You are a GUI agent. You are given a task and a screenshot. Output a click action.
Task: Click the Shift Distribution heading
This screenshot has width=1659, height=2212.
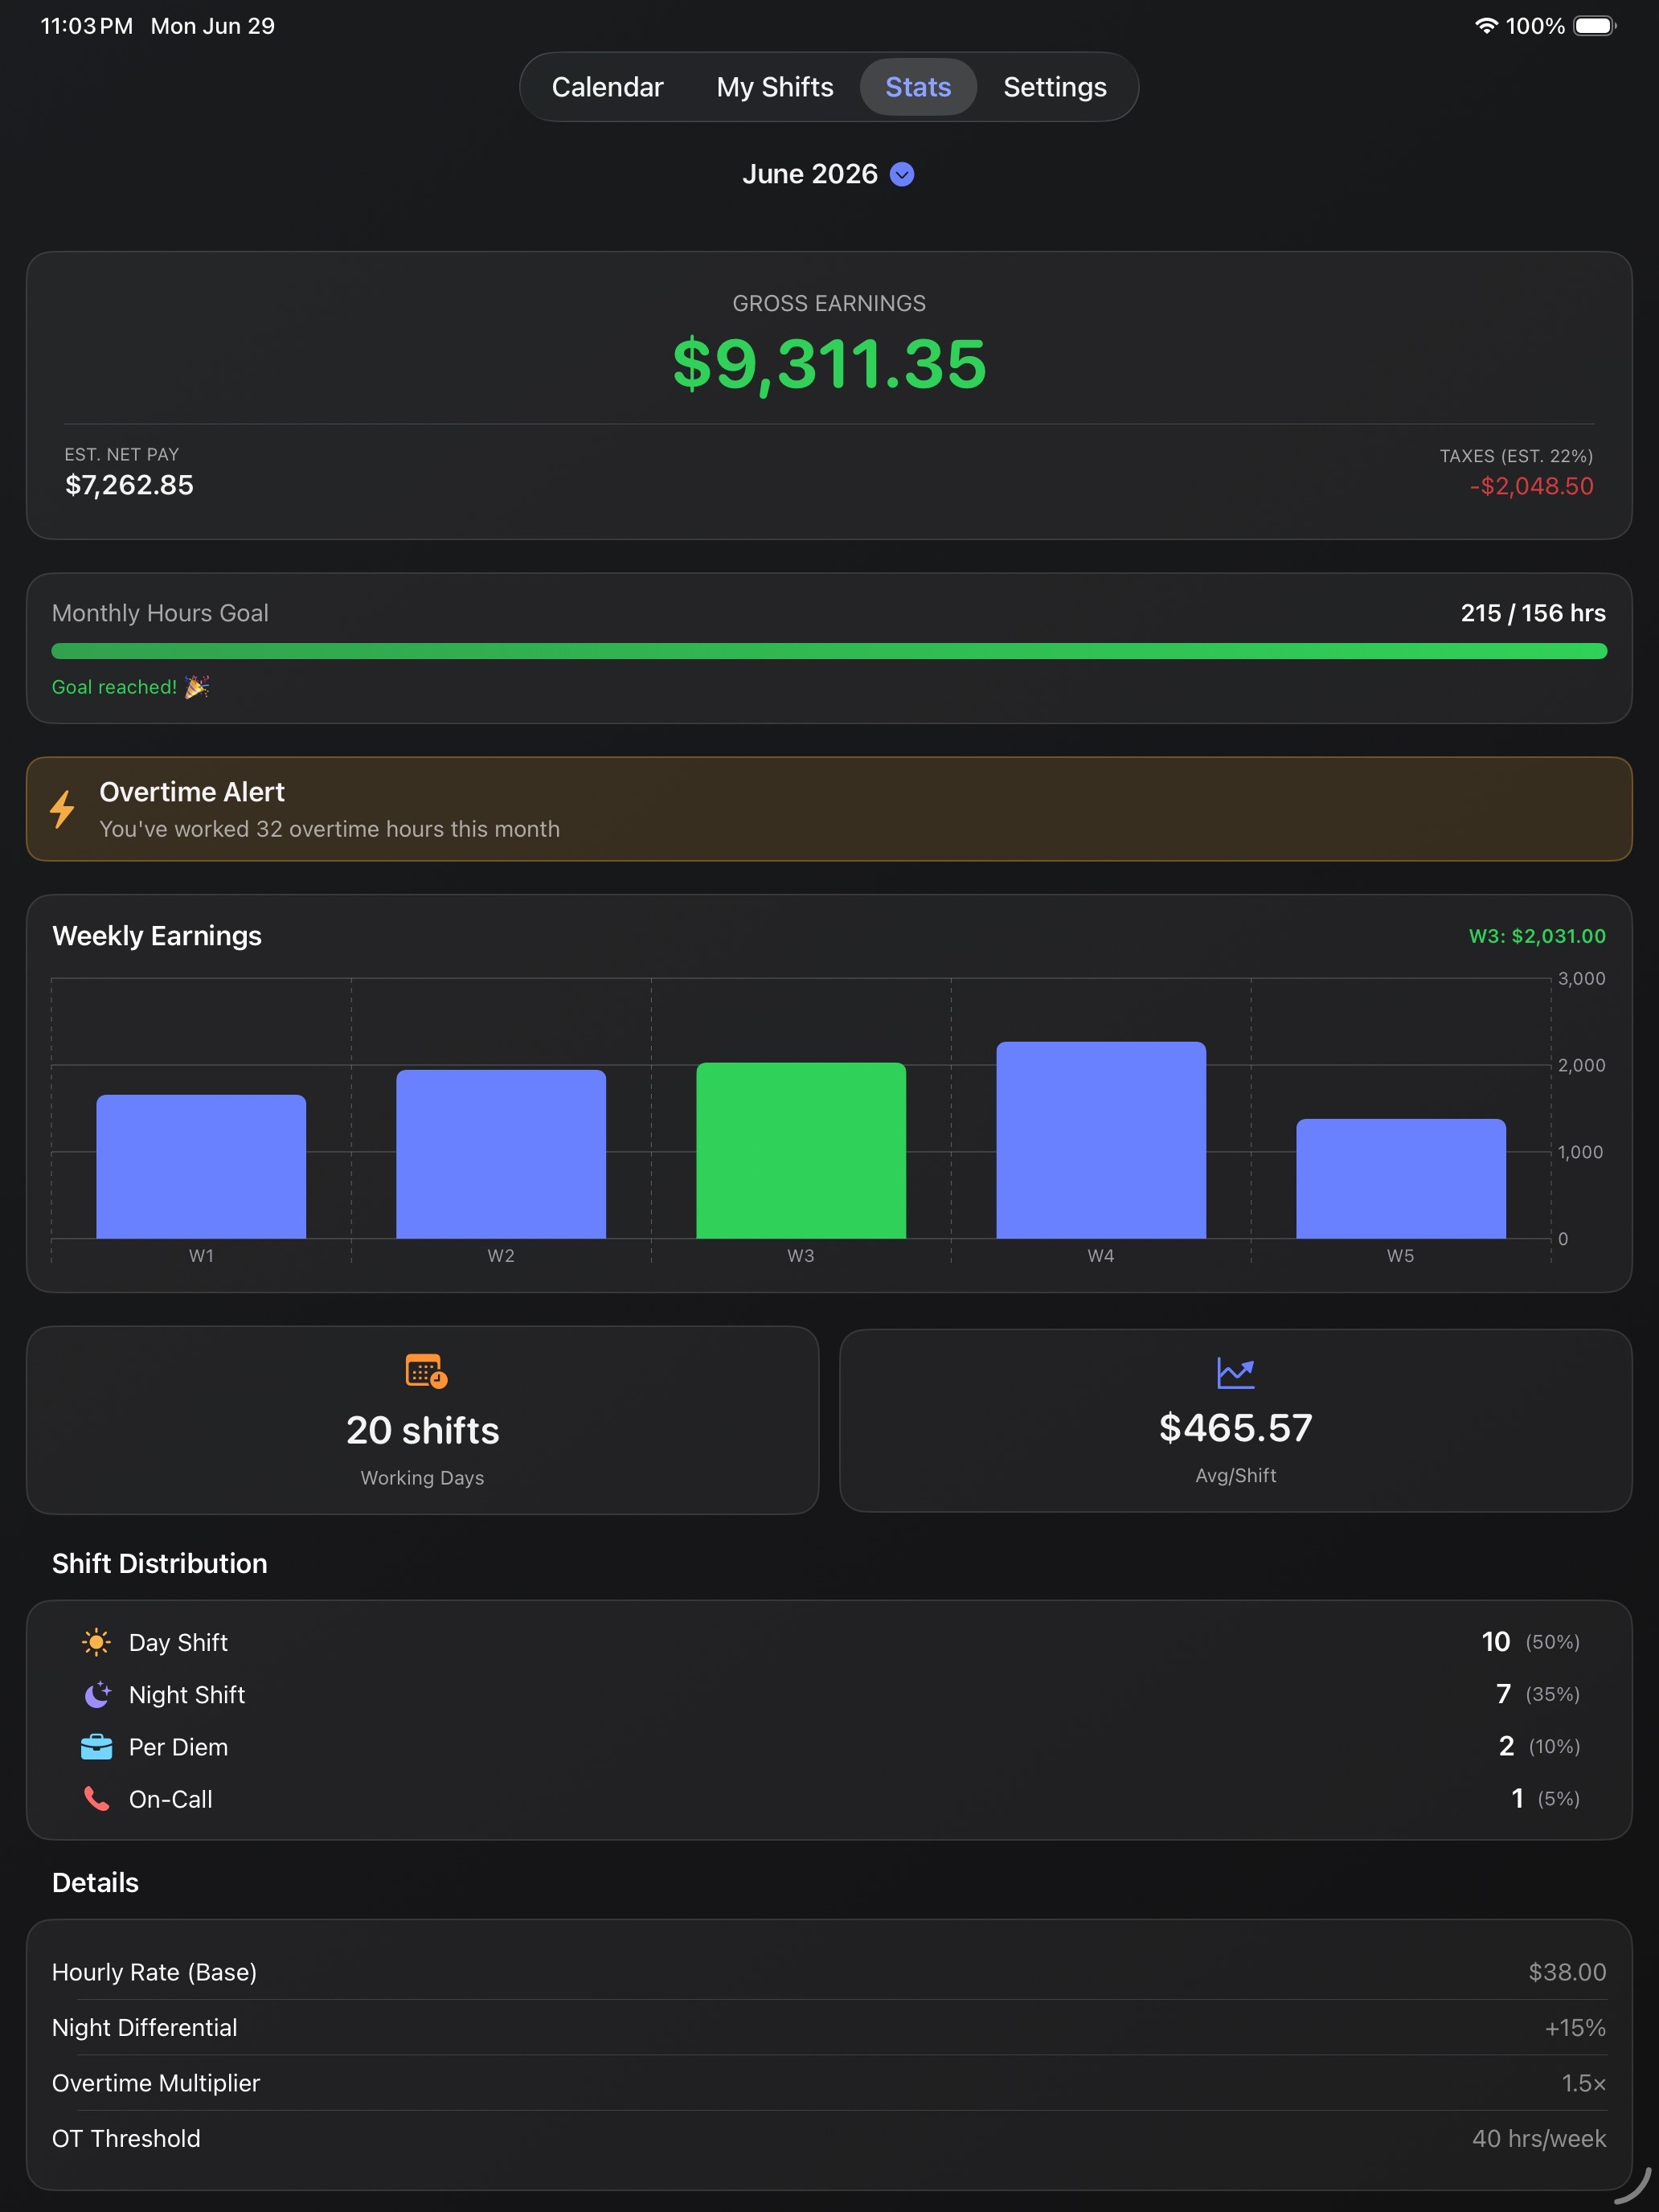point(160,1563)
